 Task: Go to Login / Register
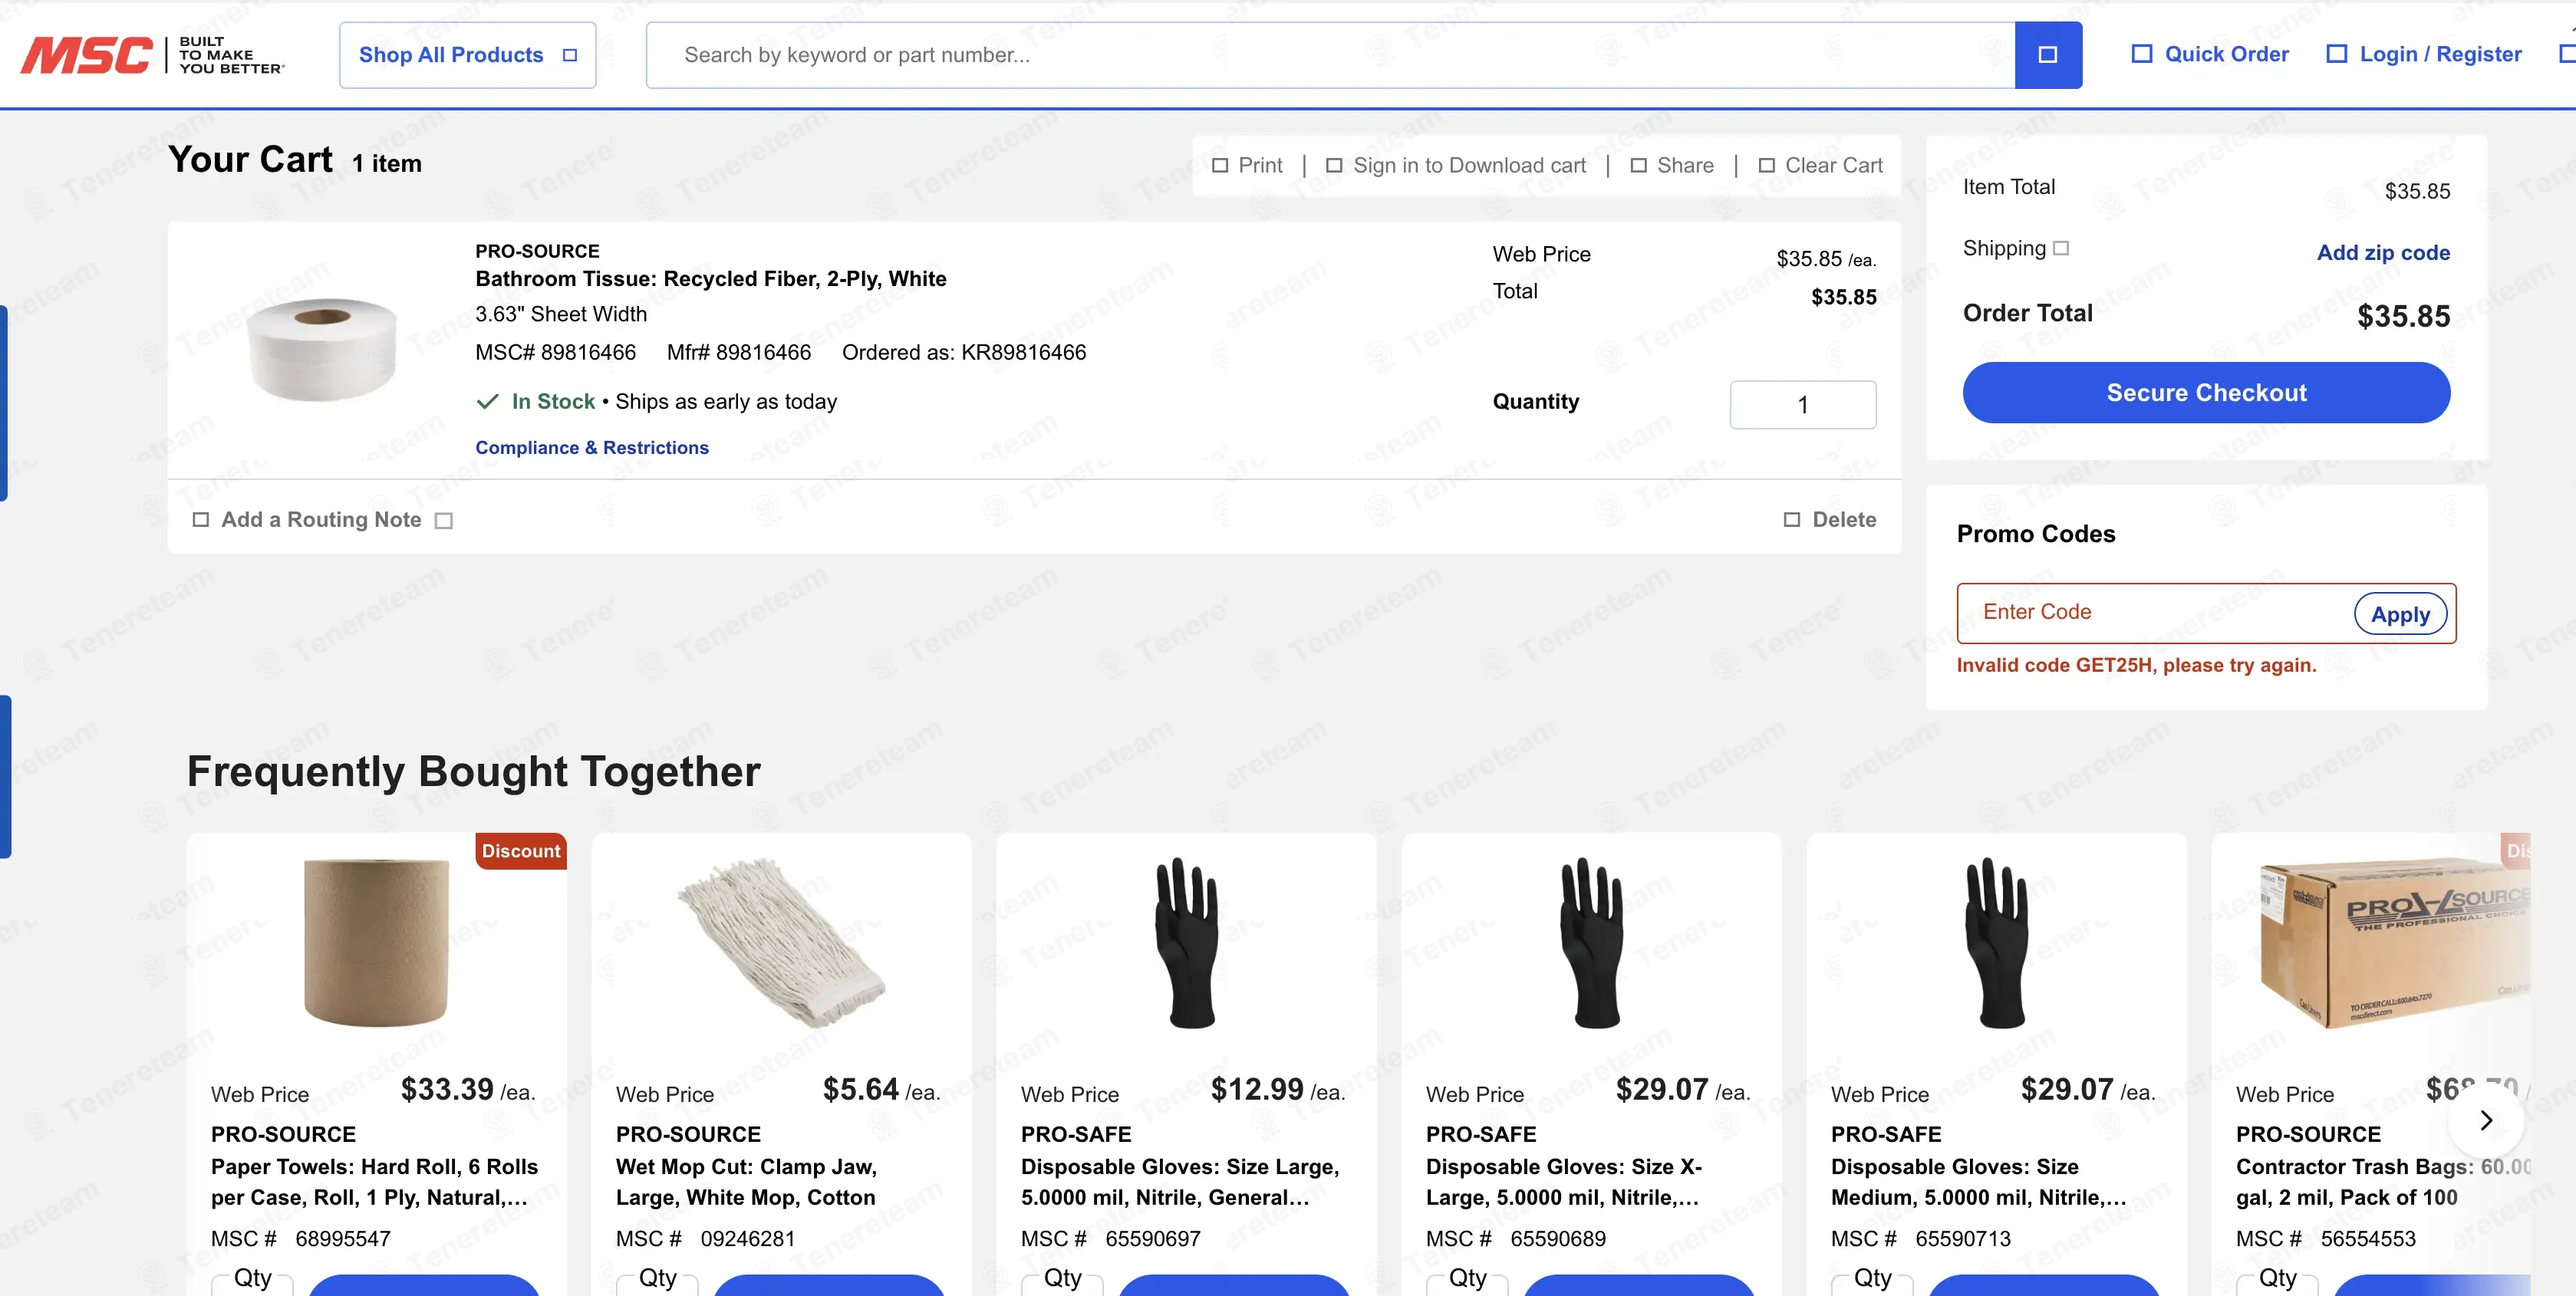coord(2424,54)
